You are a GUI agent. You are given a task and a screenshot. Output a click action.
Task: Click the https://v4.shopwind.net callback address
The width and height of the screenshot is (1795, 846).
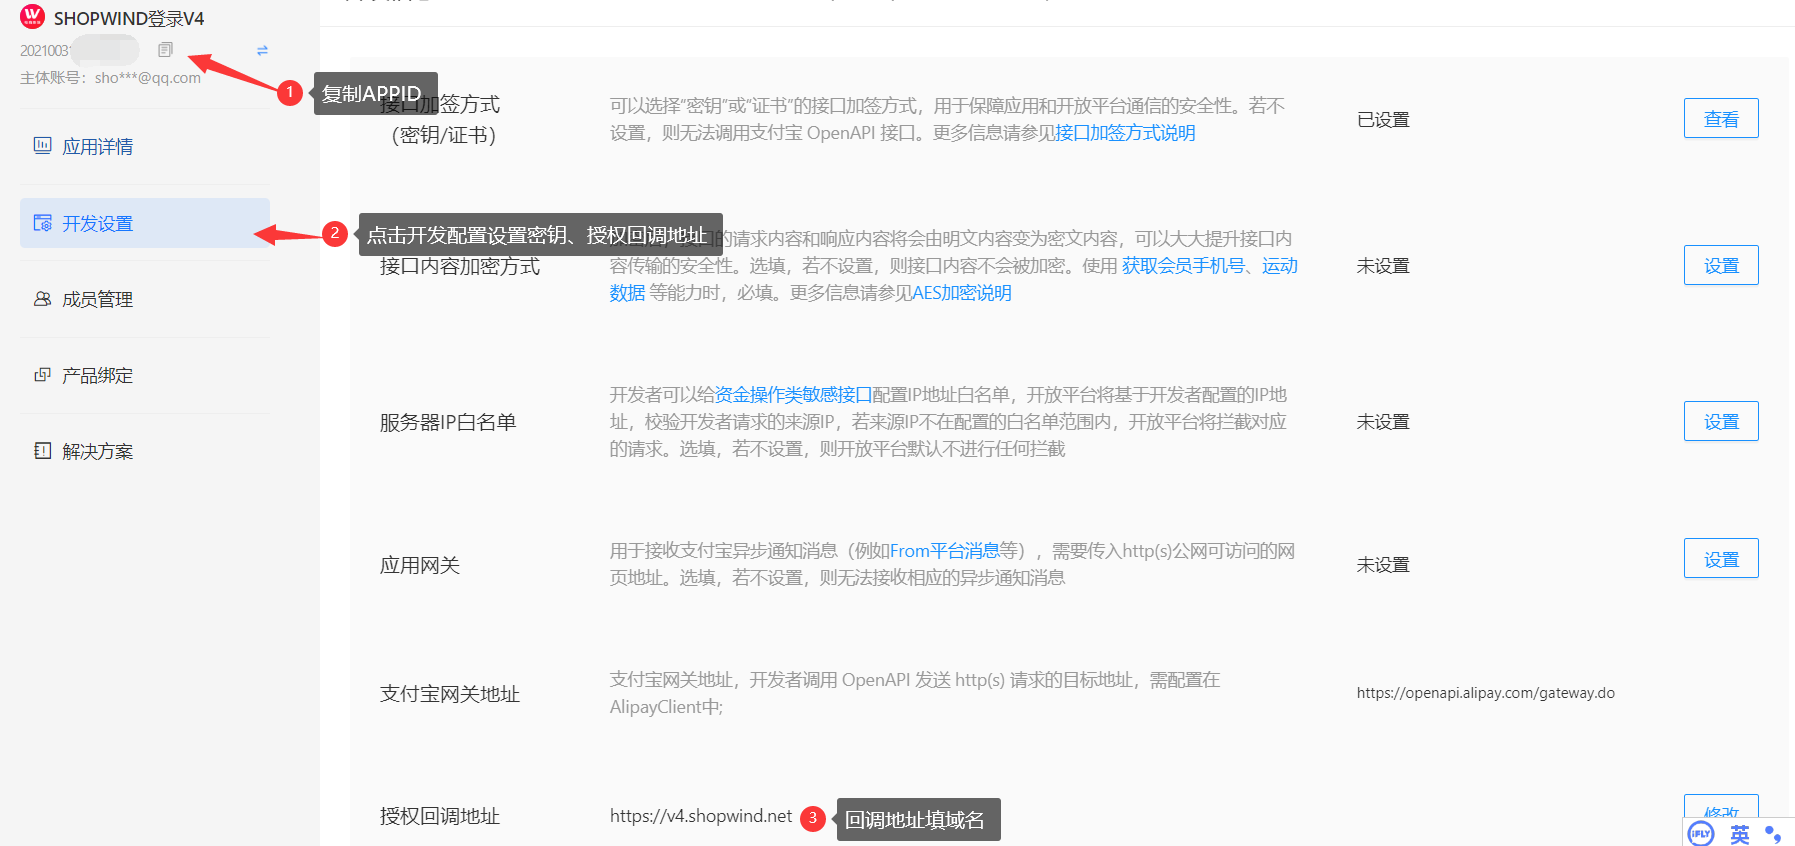click(701, 816)
